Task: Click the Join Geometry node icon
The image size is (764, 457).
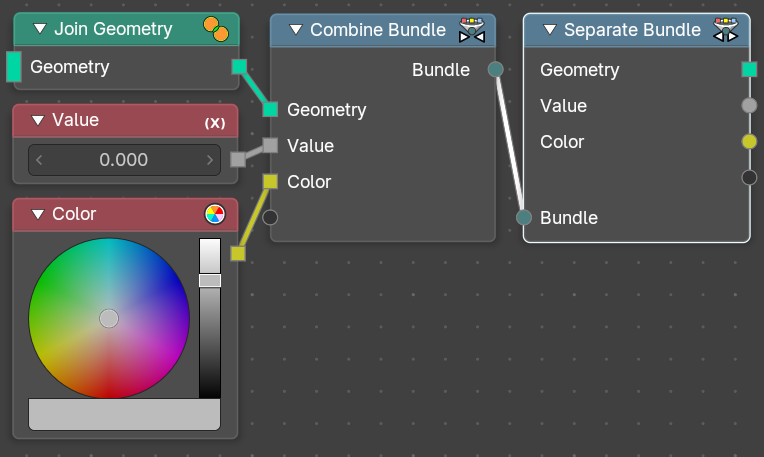Action: [x=216, y=29]
